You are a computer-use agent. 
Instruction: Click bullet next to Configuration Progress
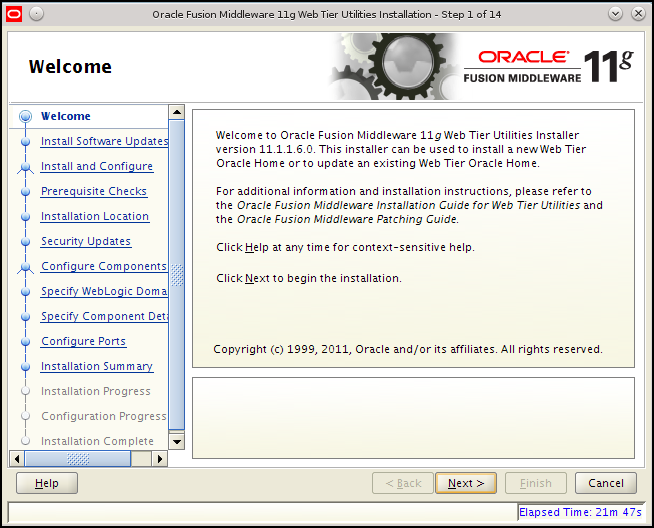point(25,416)
